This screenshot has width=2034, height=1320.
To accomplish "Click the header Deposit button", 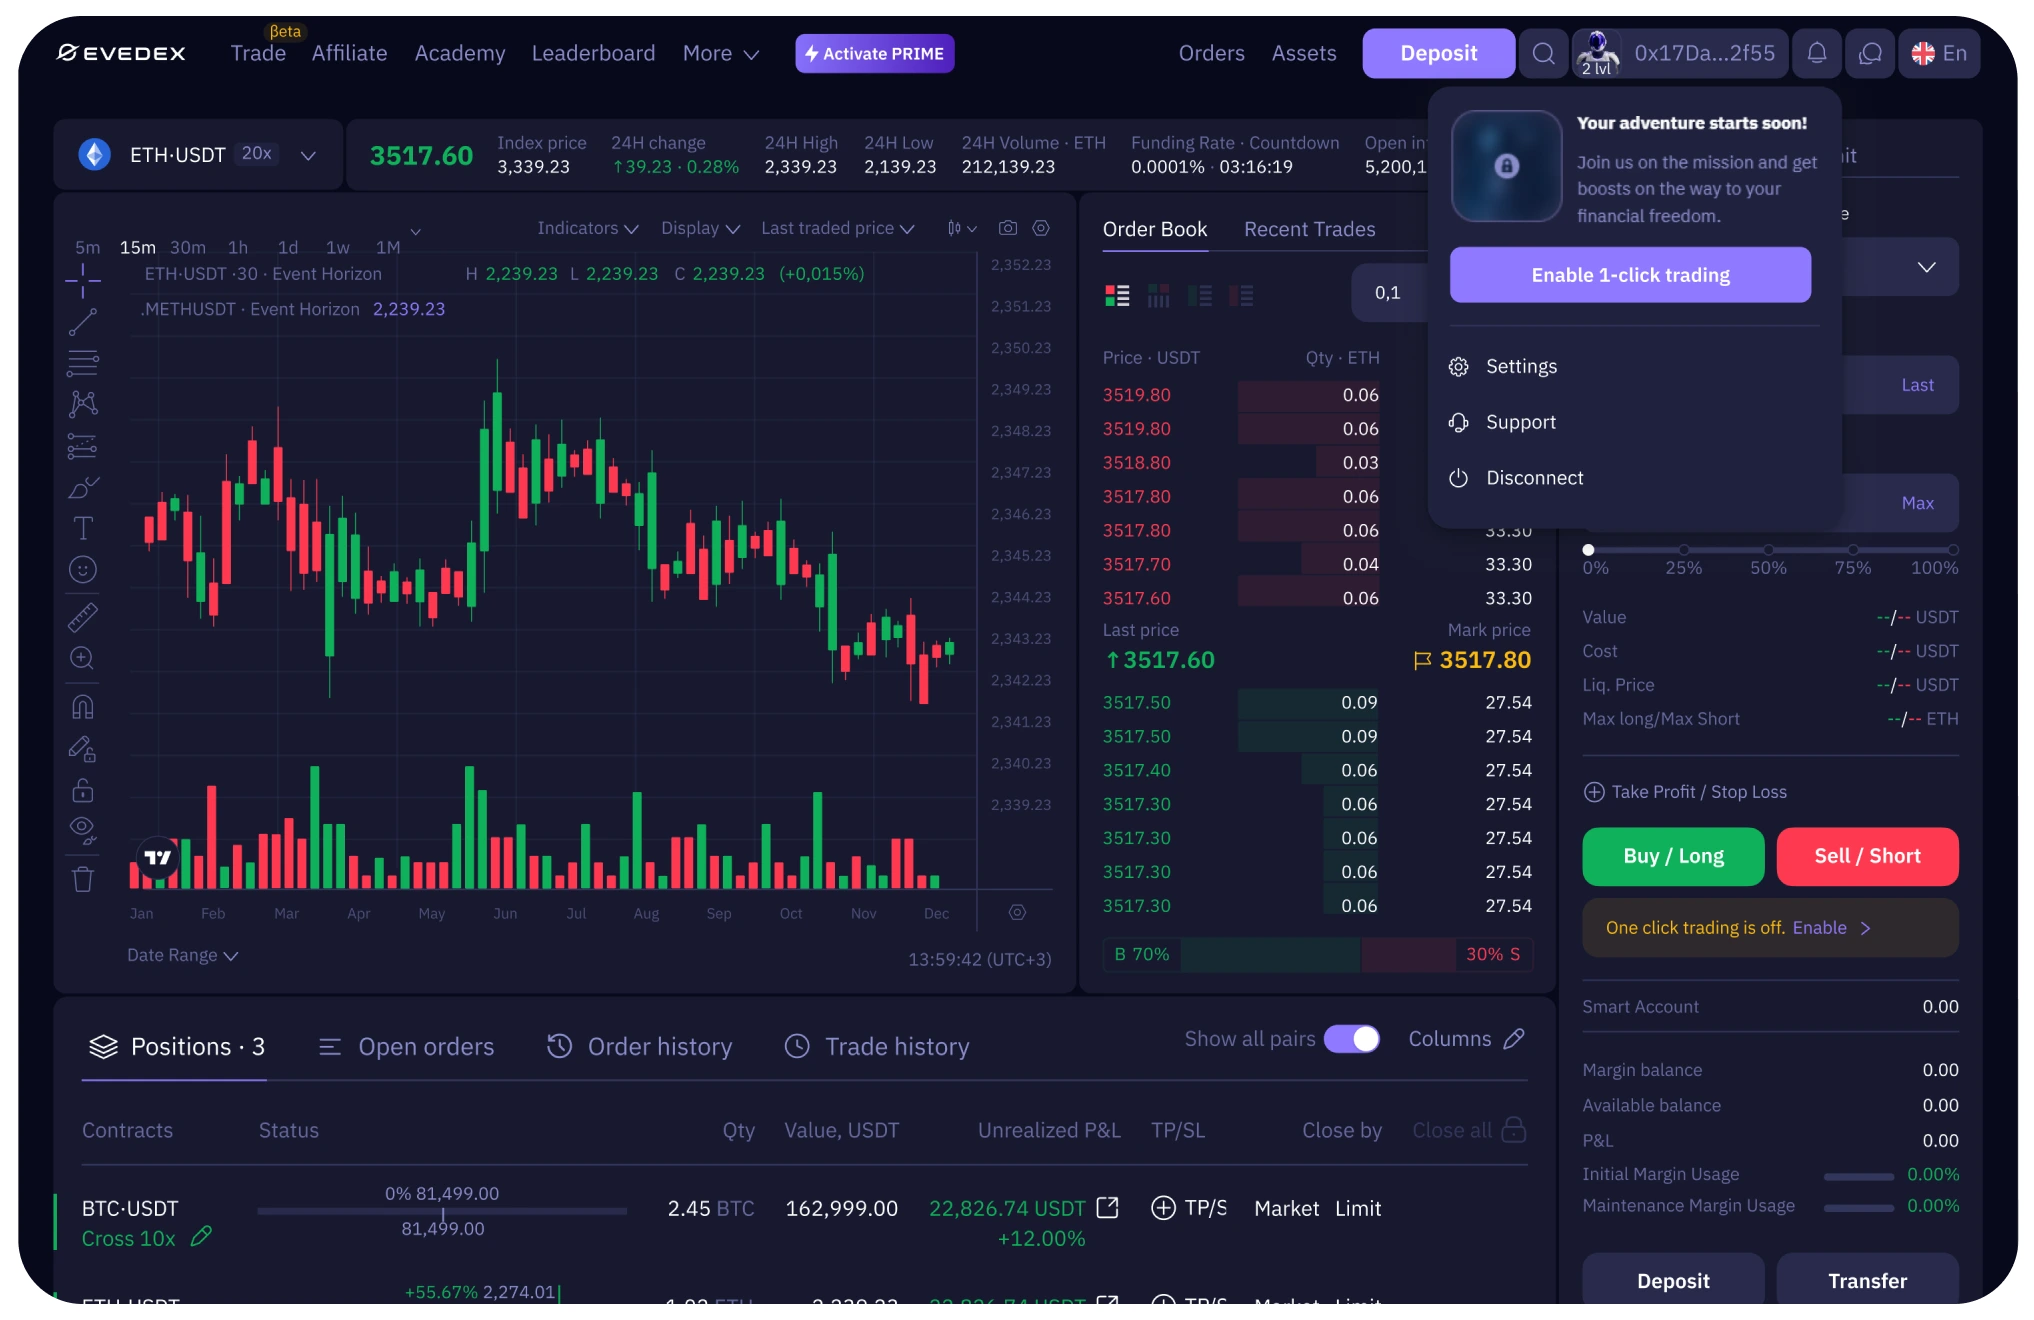I will coord(1438,53).
